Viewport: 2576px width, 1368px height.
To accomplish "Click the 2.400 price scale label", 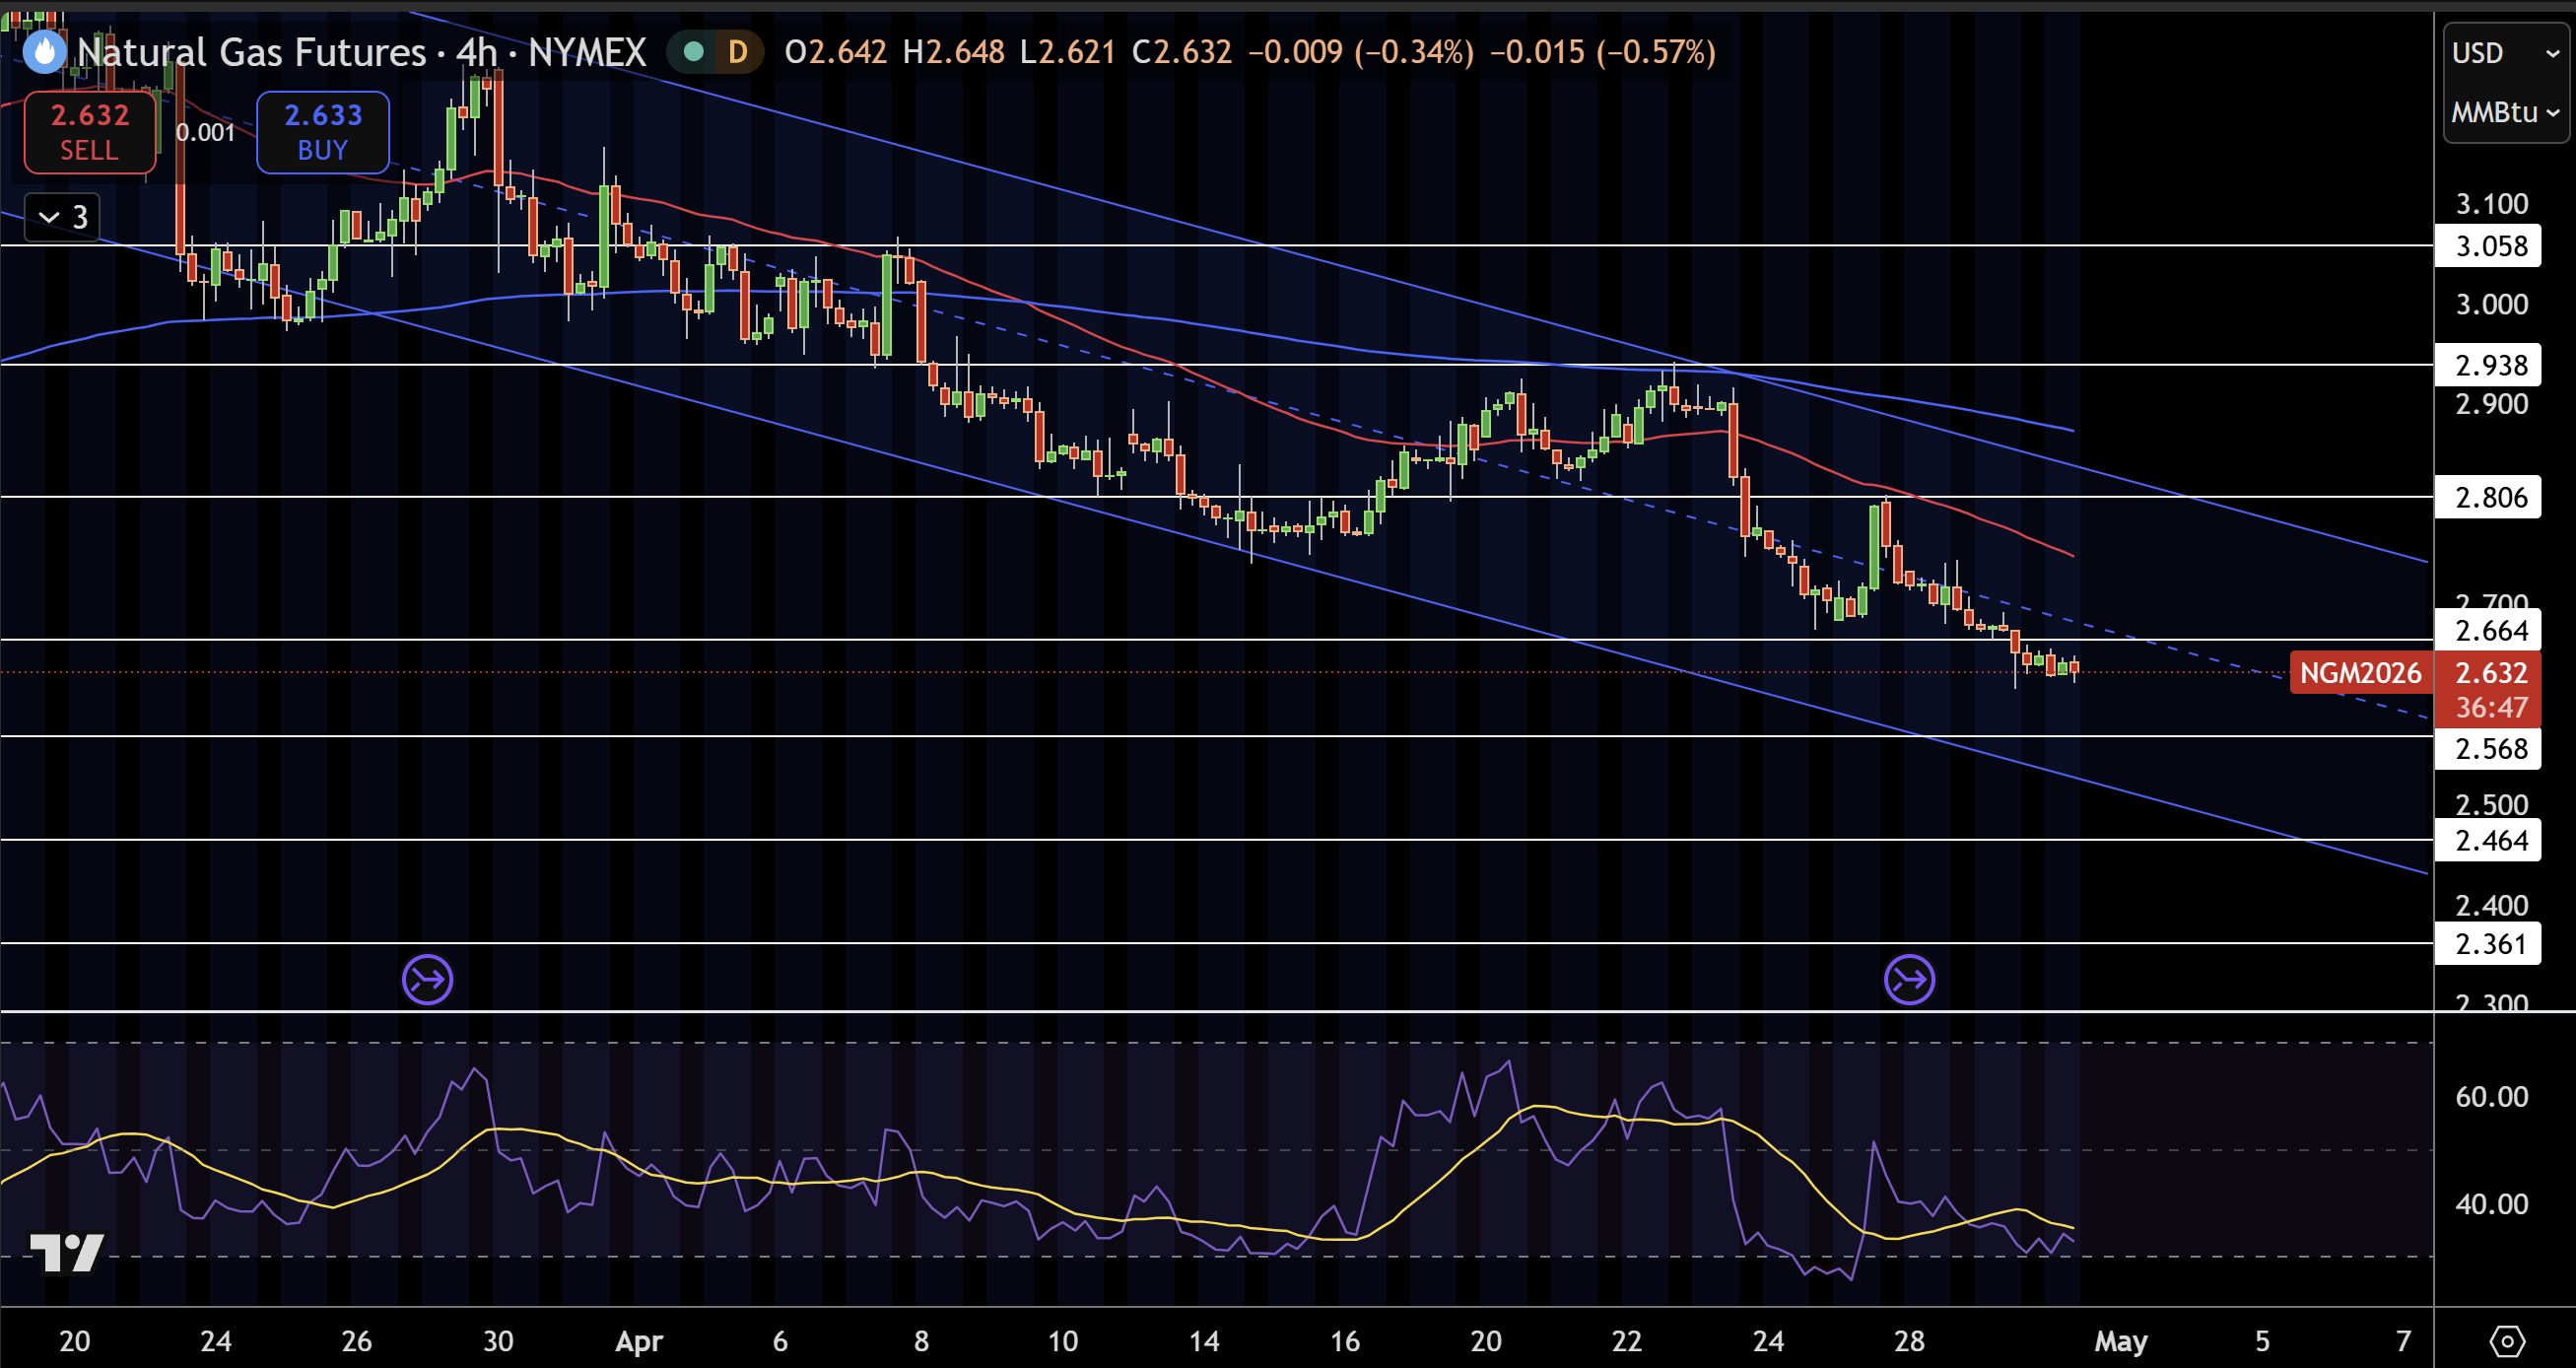I will (2491, 906).
